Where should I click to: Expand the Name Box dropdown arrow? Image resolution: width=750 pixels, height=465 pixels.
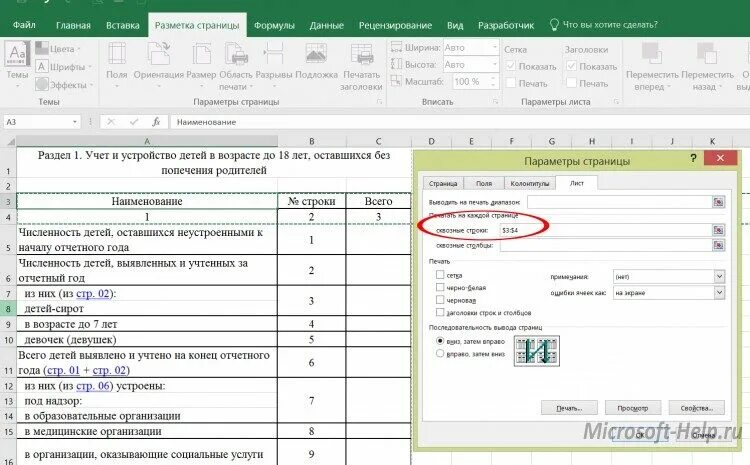75,122
